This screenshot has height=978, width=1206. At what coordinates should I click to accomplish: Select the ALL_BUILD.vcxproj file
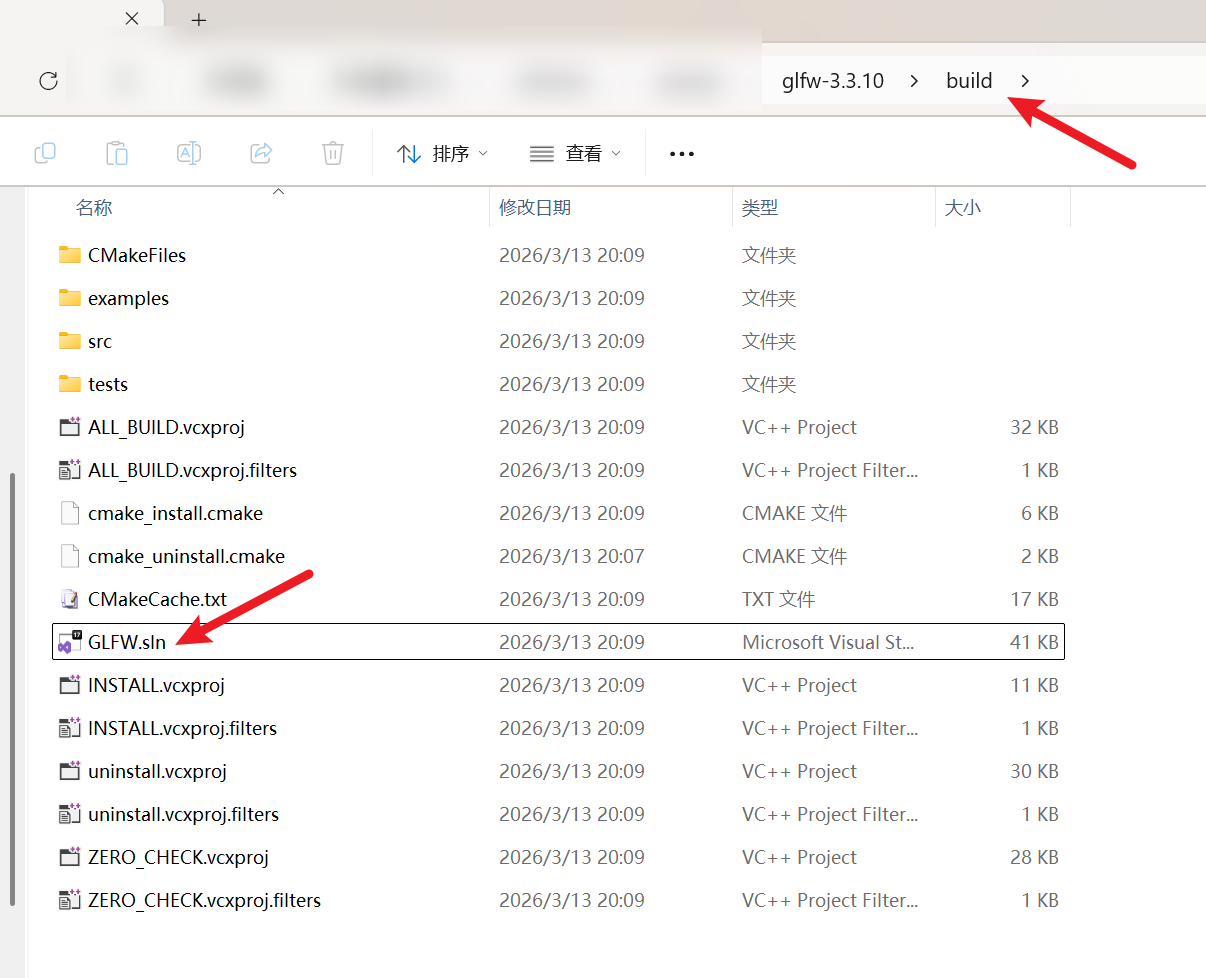pos(166,427)
